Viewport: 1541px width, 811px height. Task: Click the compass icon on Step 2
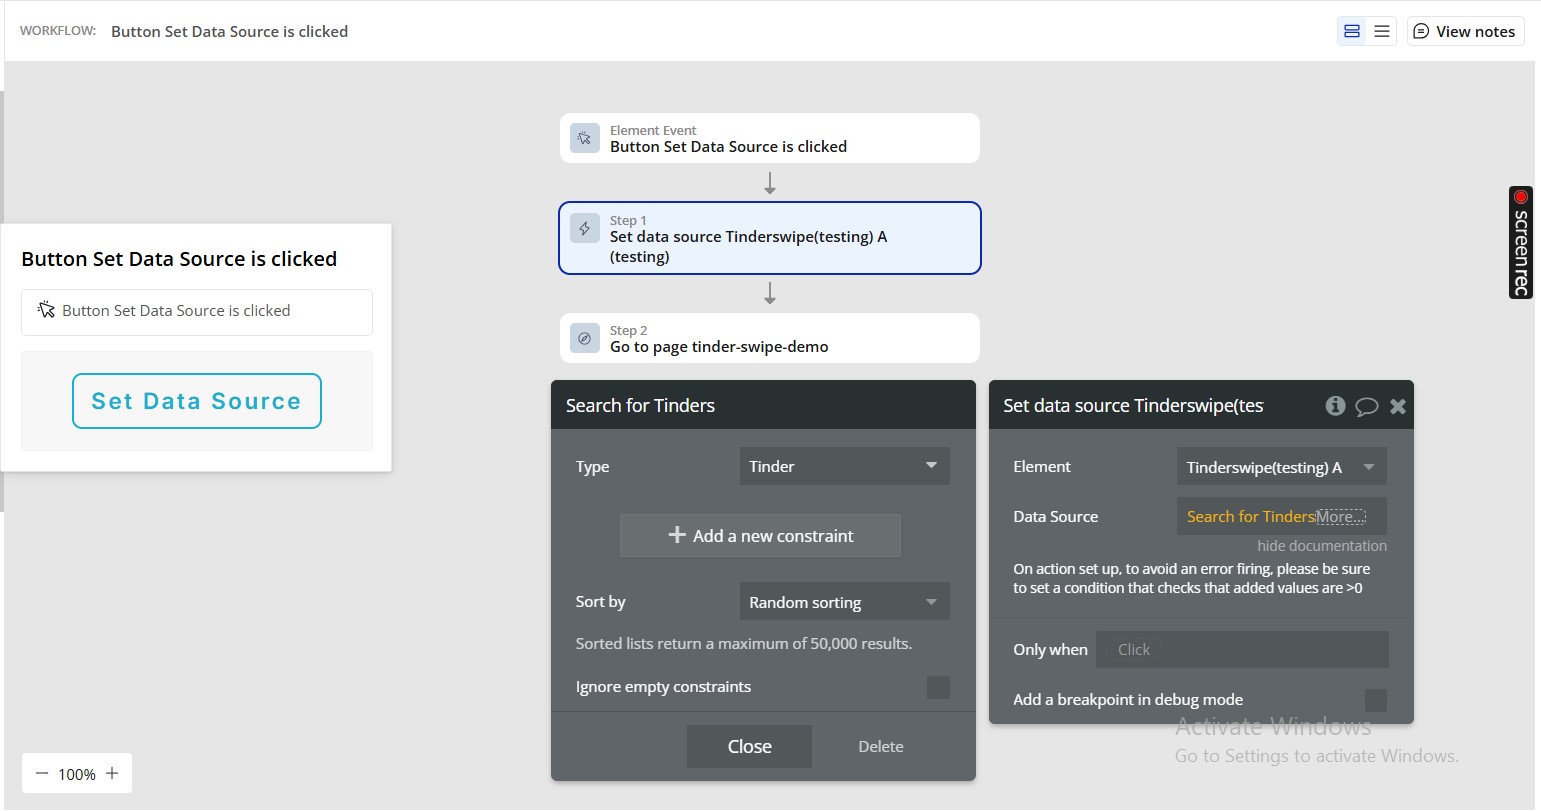click(x=584, y=338)
